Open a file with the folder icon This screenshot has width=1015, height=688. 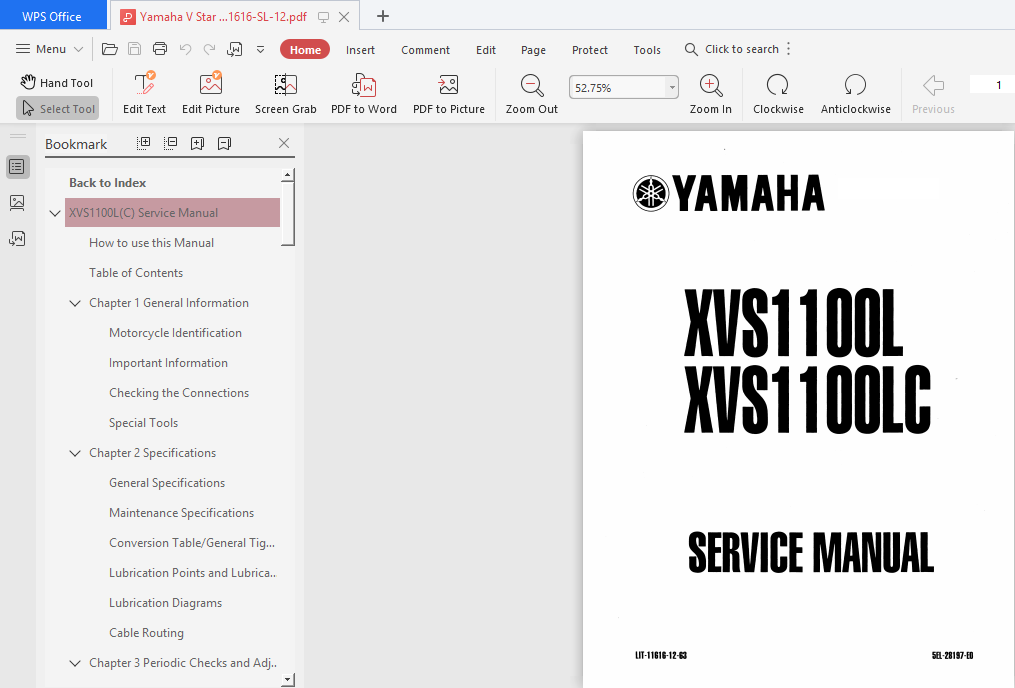109,49
